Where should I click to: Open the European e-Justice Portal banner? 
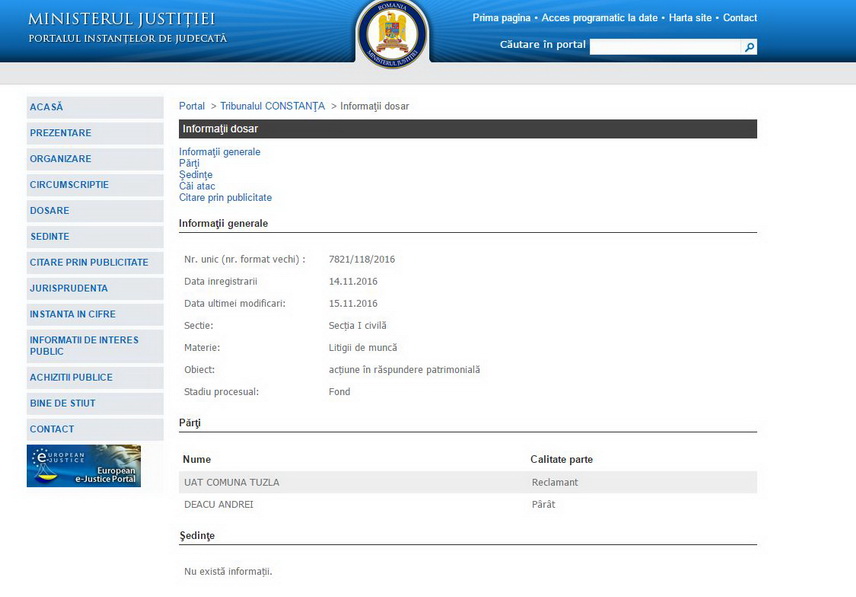click(84, 466)
